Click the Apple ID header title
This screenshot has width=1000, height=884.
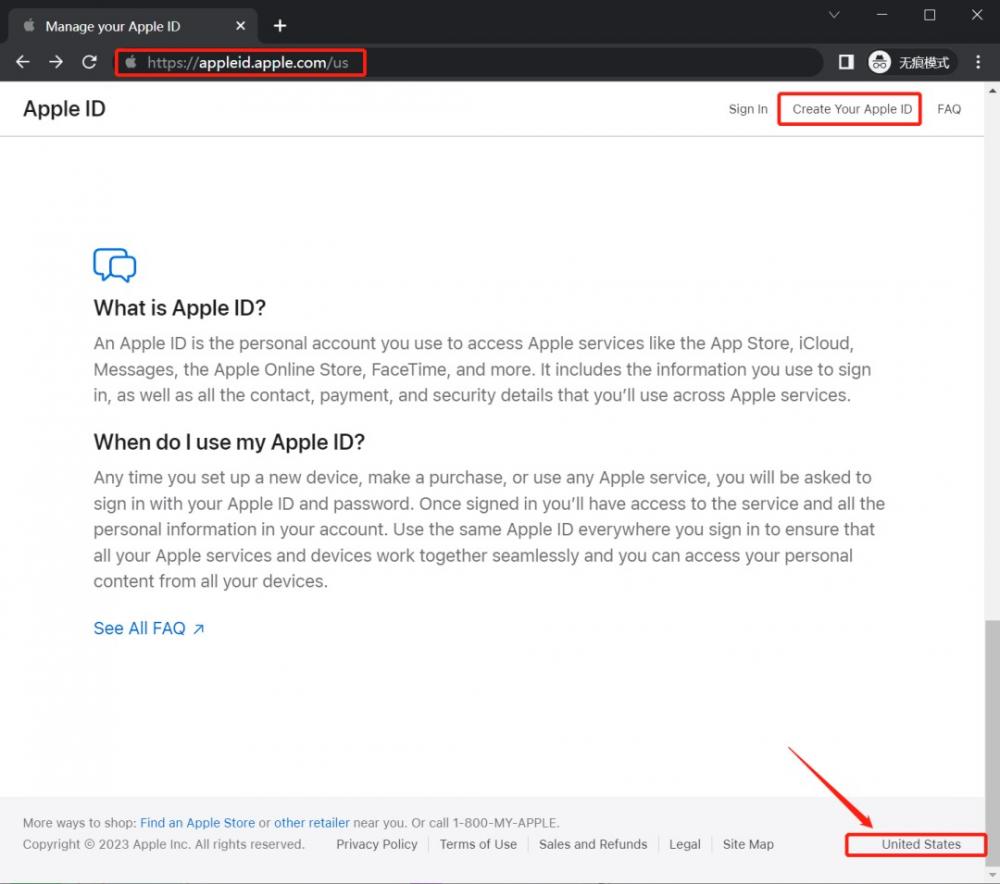[64, 108]
